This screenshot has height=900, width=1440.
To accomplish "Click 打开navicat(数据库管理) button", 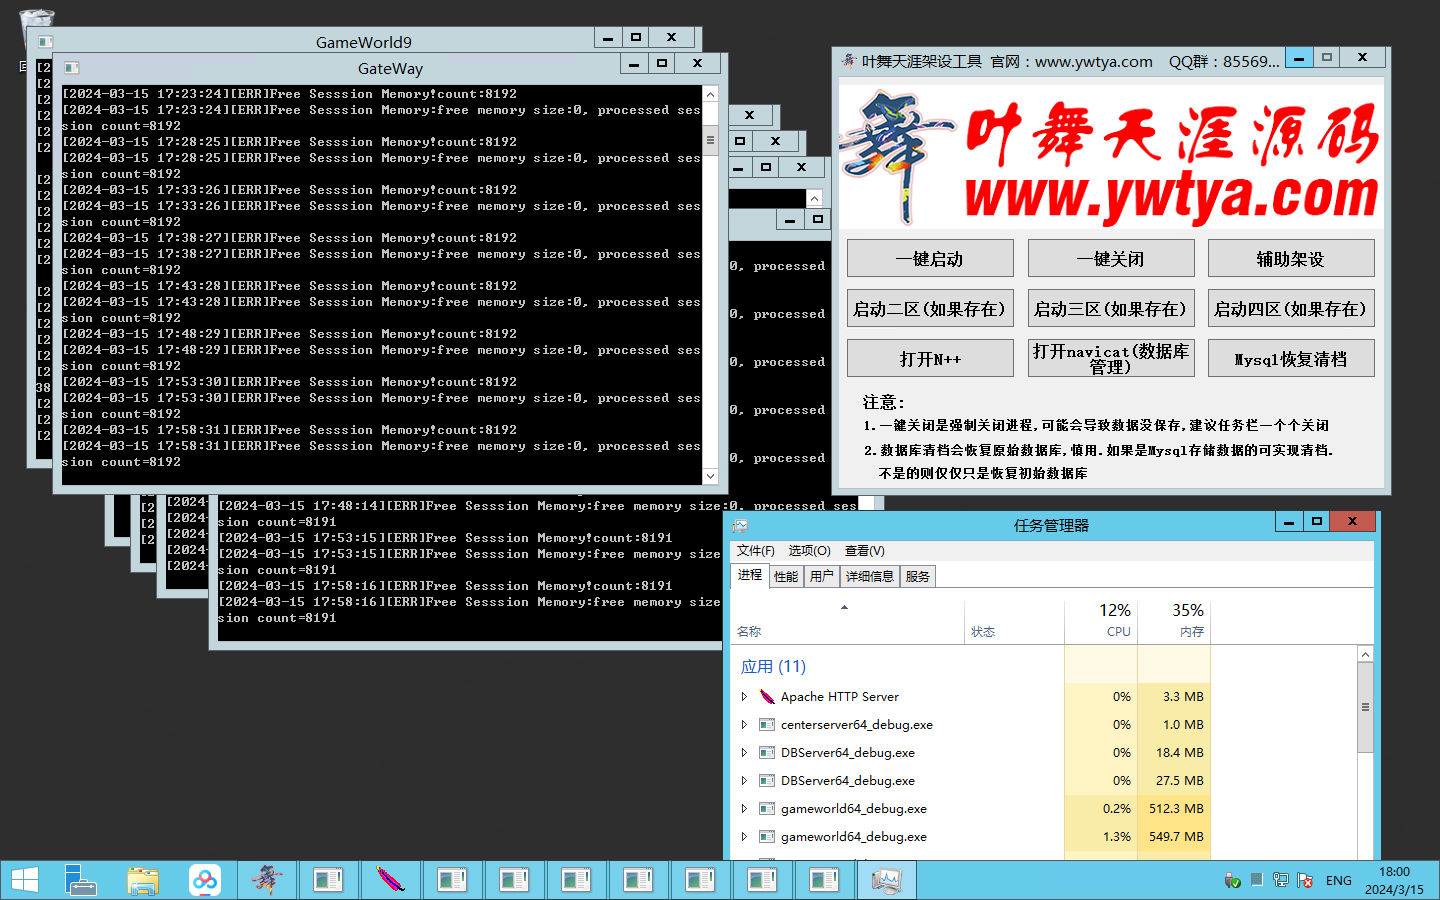I will 1111,359.
